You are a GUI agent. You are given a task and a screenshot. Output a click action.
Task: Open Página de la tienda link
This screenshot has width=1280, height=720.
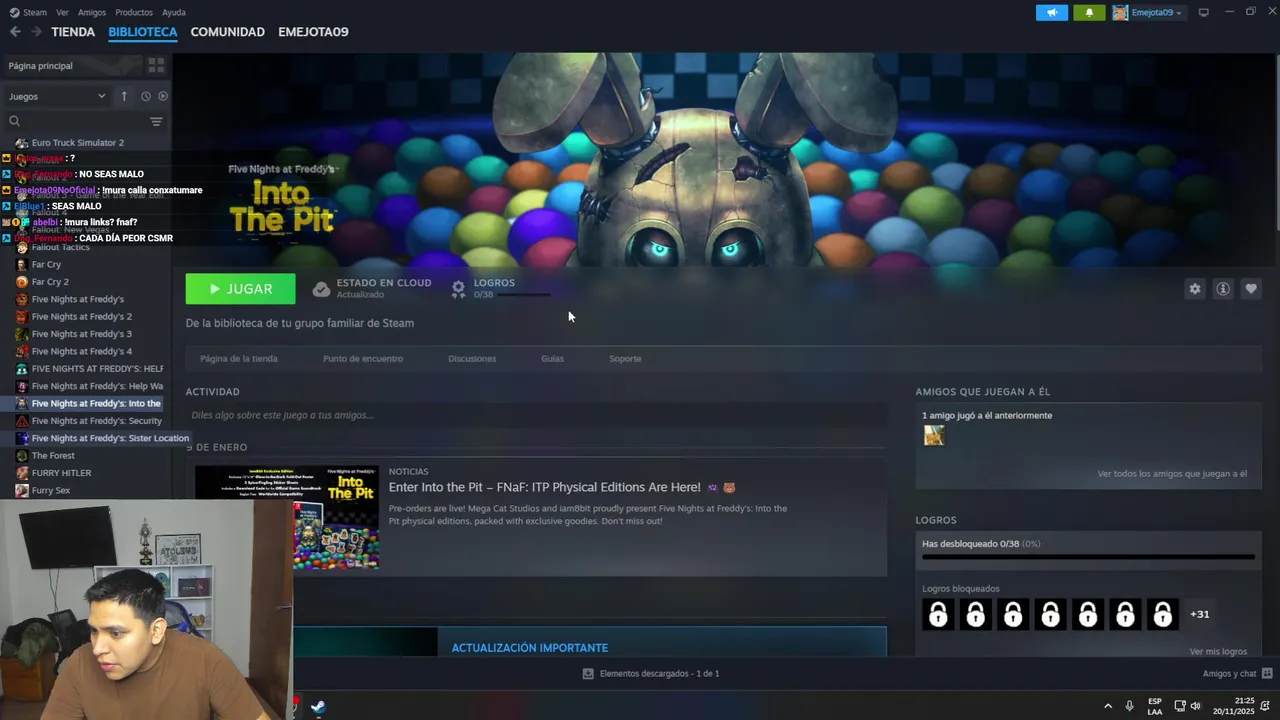[x=239, y=358]
